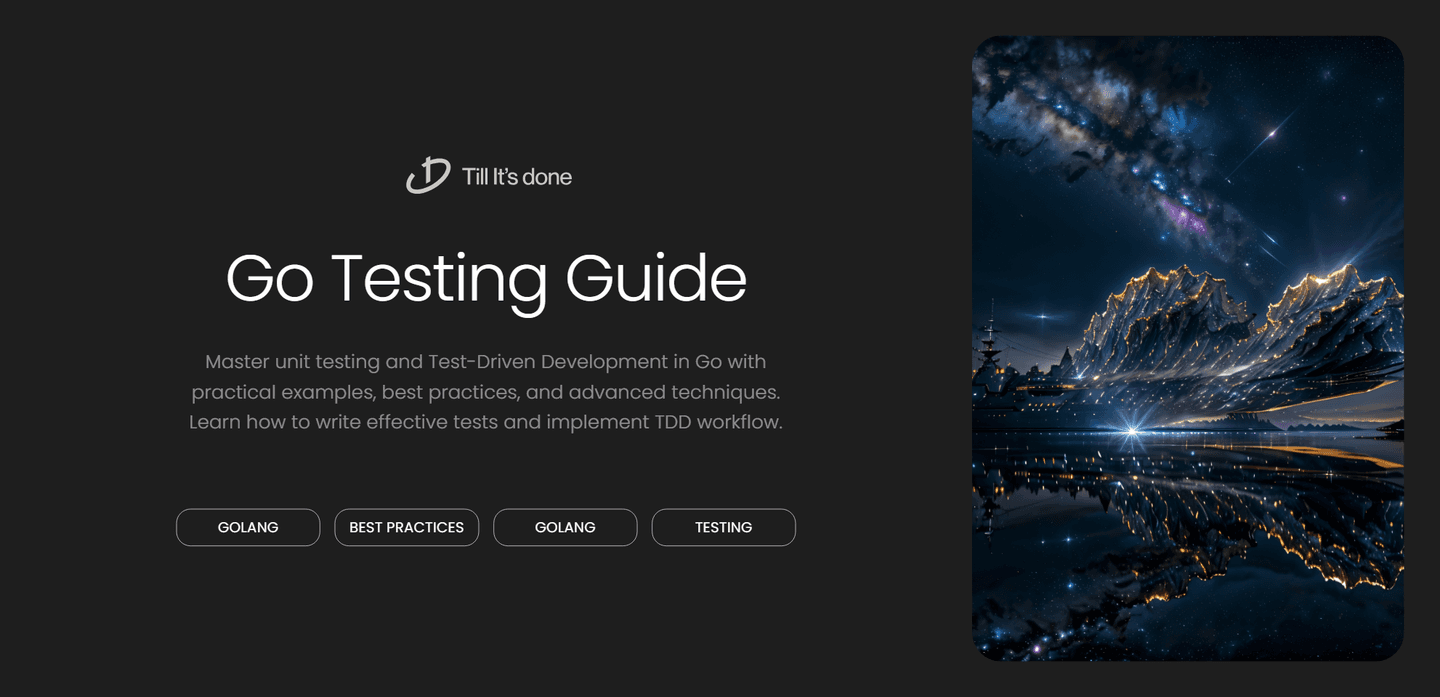Click the word "Testing" in the main title
Screen dimensions: 1440x697
[x=439, y=278]
